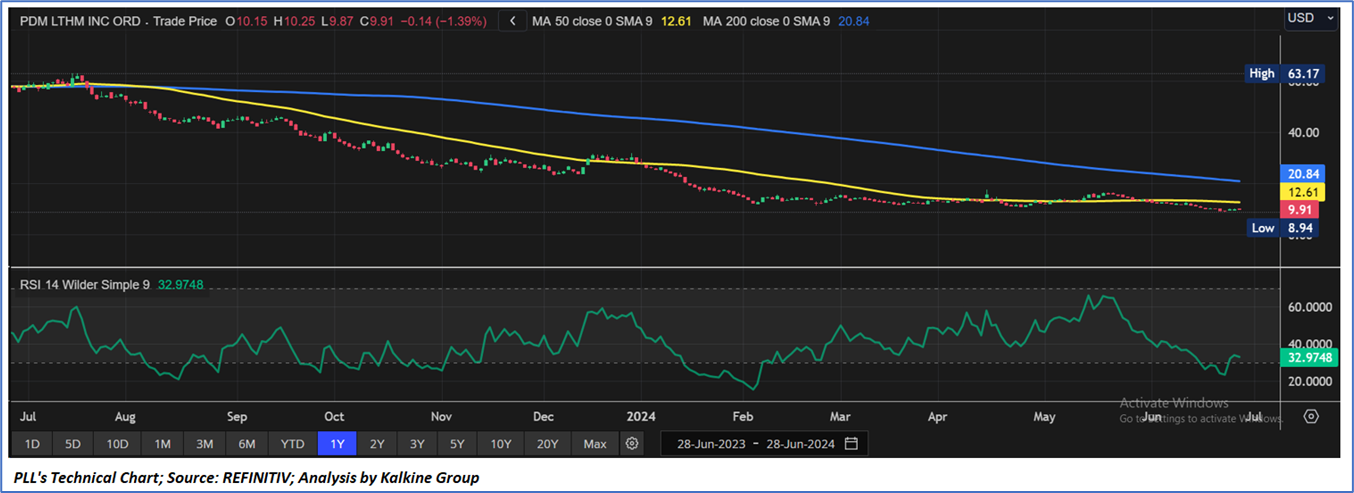1354x493 pixels.
Task: Click the active 1Y range button
Action: pos(336,443)
